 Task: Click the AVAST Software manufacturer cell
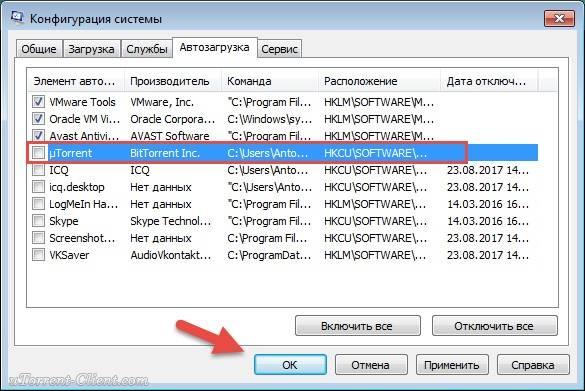pyautogui.click(x=170, y=136)
